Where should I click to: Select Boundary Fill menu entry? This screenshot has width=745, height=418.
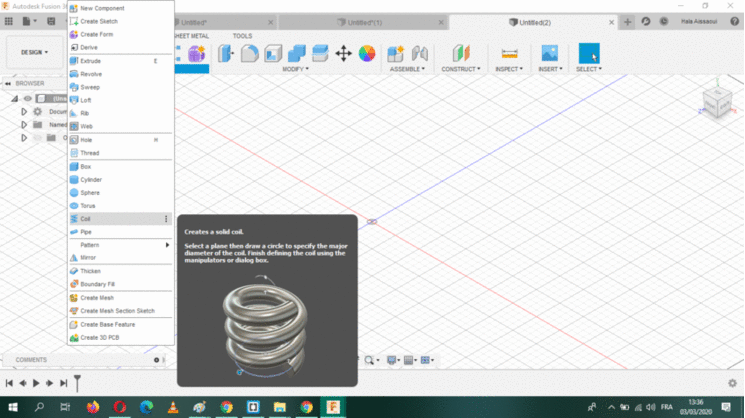[120, 284]
